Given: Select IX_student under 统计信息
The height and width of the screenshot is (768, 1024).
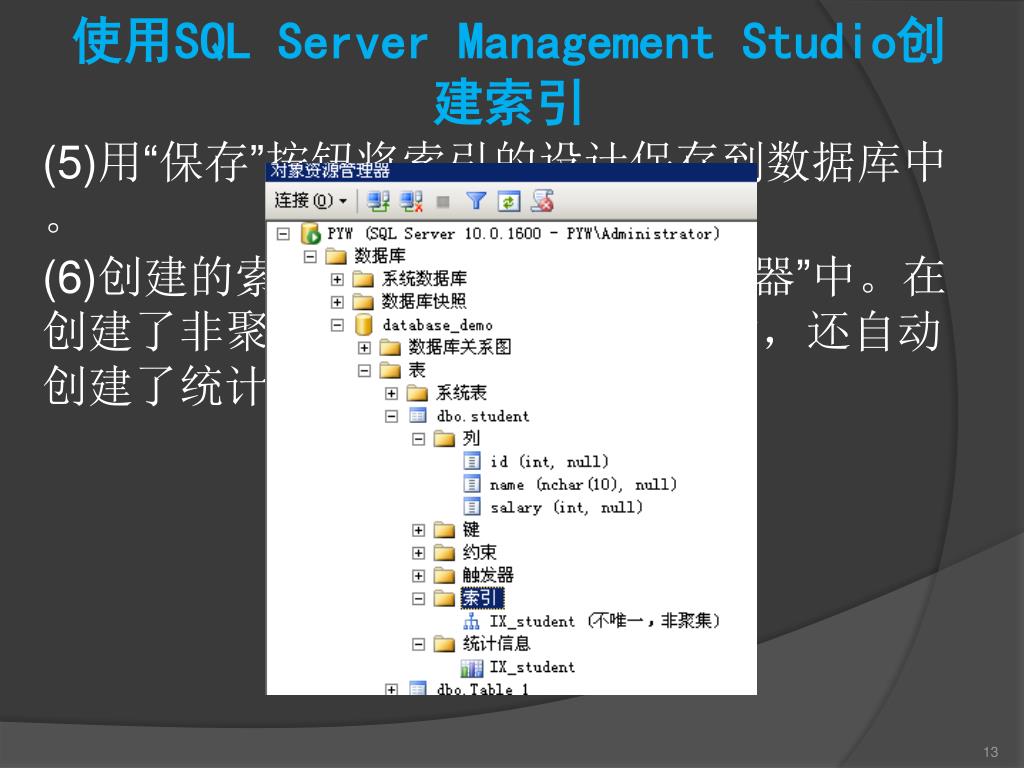Looking at the screenshot, I should tap(532, 667).
